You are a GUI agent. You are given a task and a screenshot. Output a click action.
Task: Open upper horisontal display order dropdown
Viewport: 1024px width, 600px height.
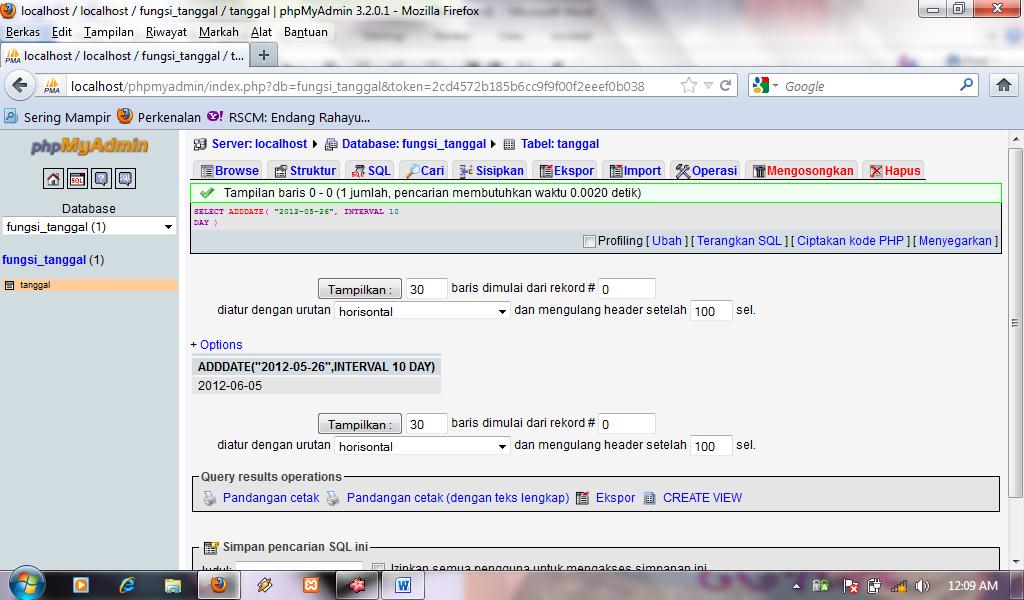click(x=422, y=311)
